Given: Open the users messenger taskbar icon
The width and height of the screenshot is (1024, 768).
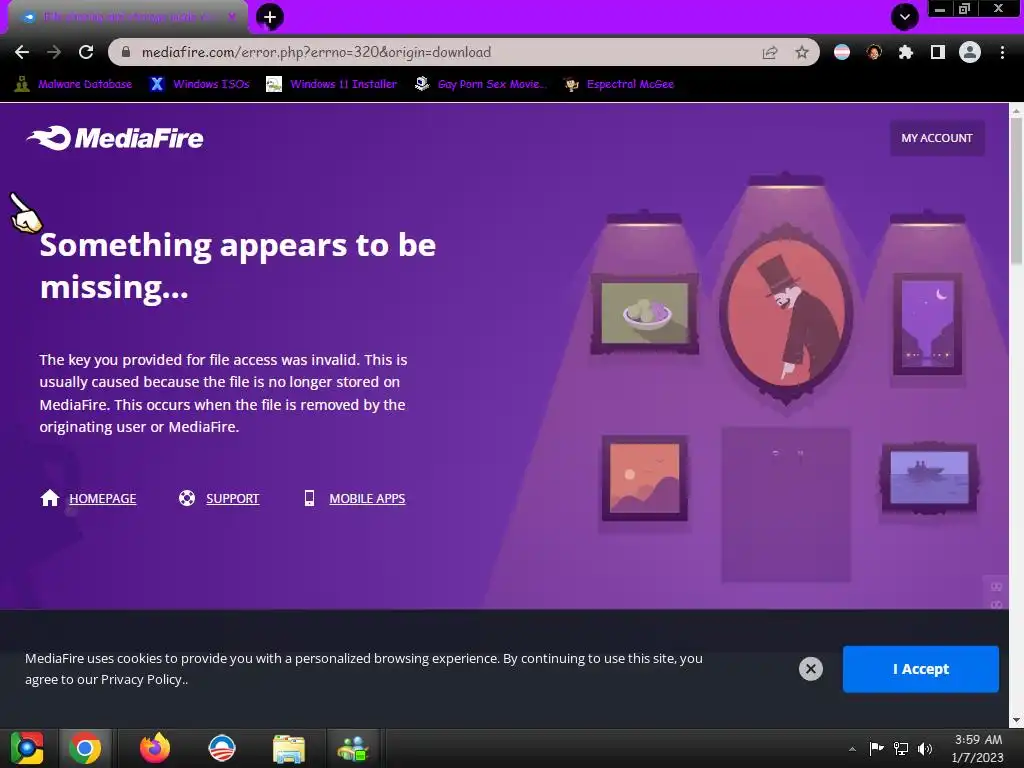Looking at the screenshot, I should click(353, 748).
